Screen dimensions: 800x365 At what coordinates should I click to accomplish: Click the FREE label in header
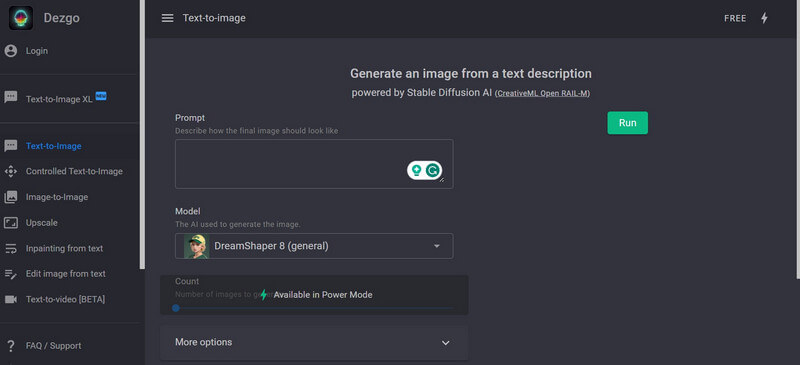pyautogui.click(x=735, y=18)
